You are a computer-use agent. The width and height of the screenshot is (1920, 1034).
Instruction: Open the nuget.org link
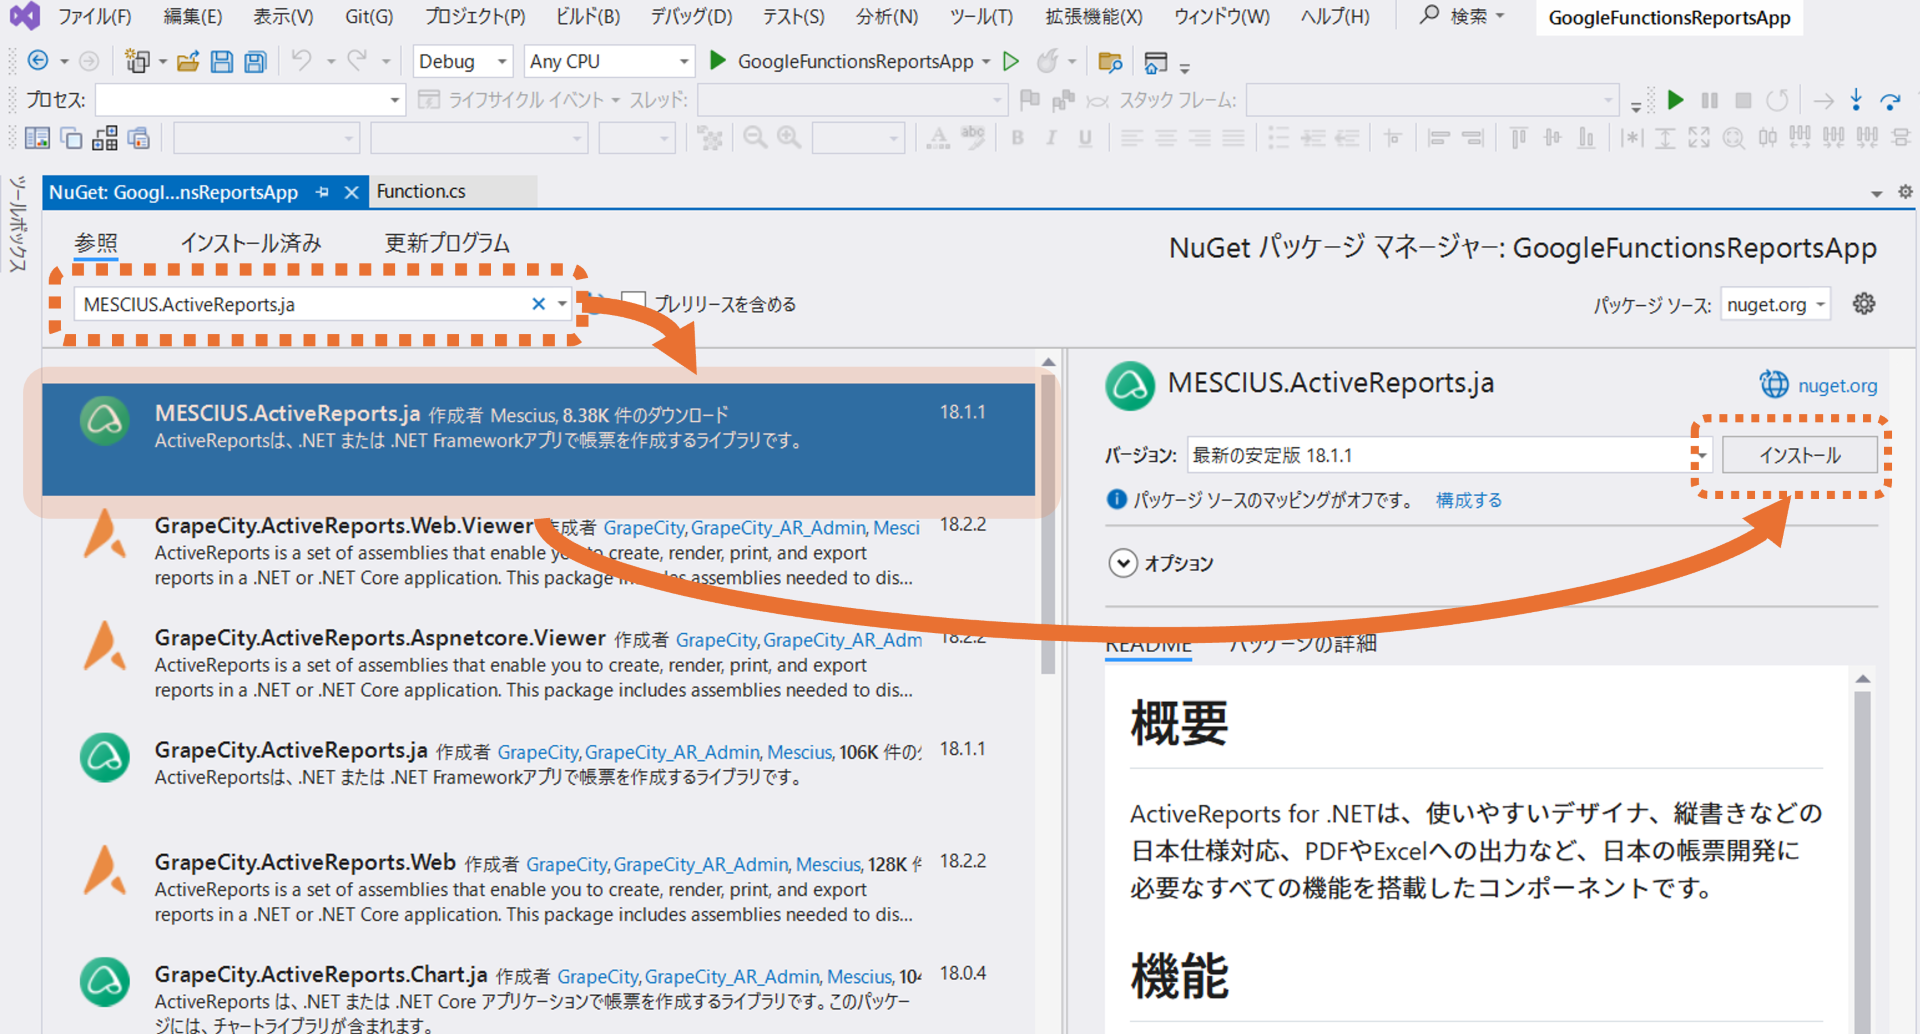(x=1837, y=385)
